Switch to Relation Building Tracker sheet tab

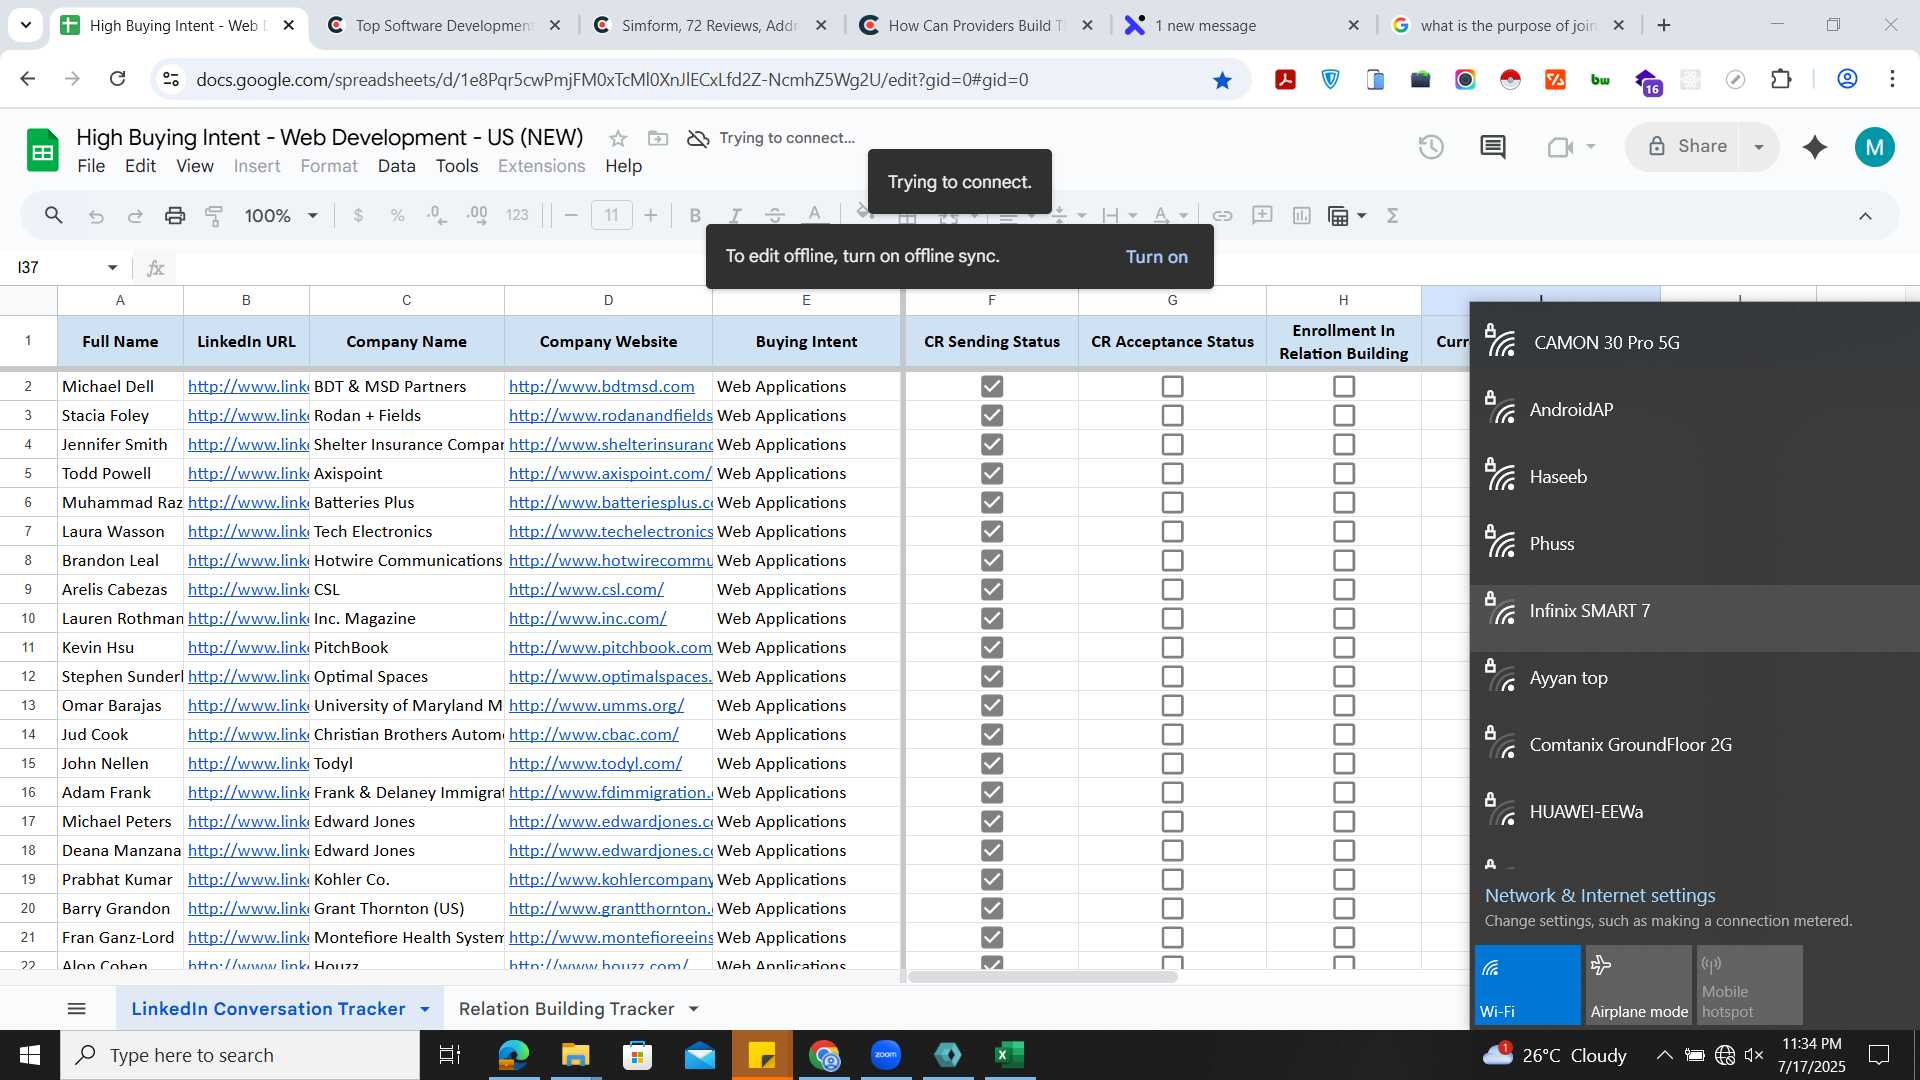[x=566, y=1009]
